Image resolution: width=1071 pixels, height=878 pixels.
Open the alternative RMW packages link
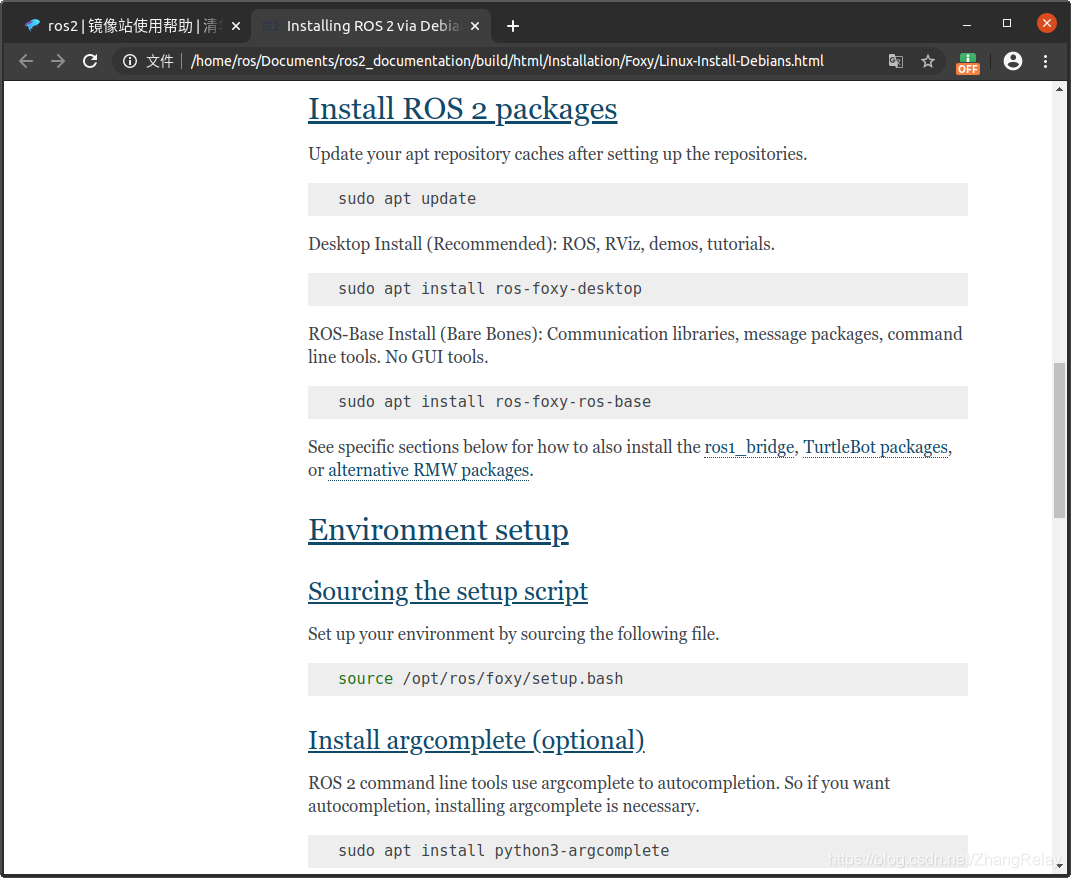[x=428, y=470]
